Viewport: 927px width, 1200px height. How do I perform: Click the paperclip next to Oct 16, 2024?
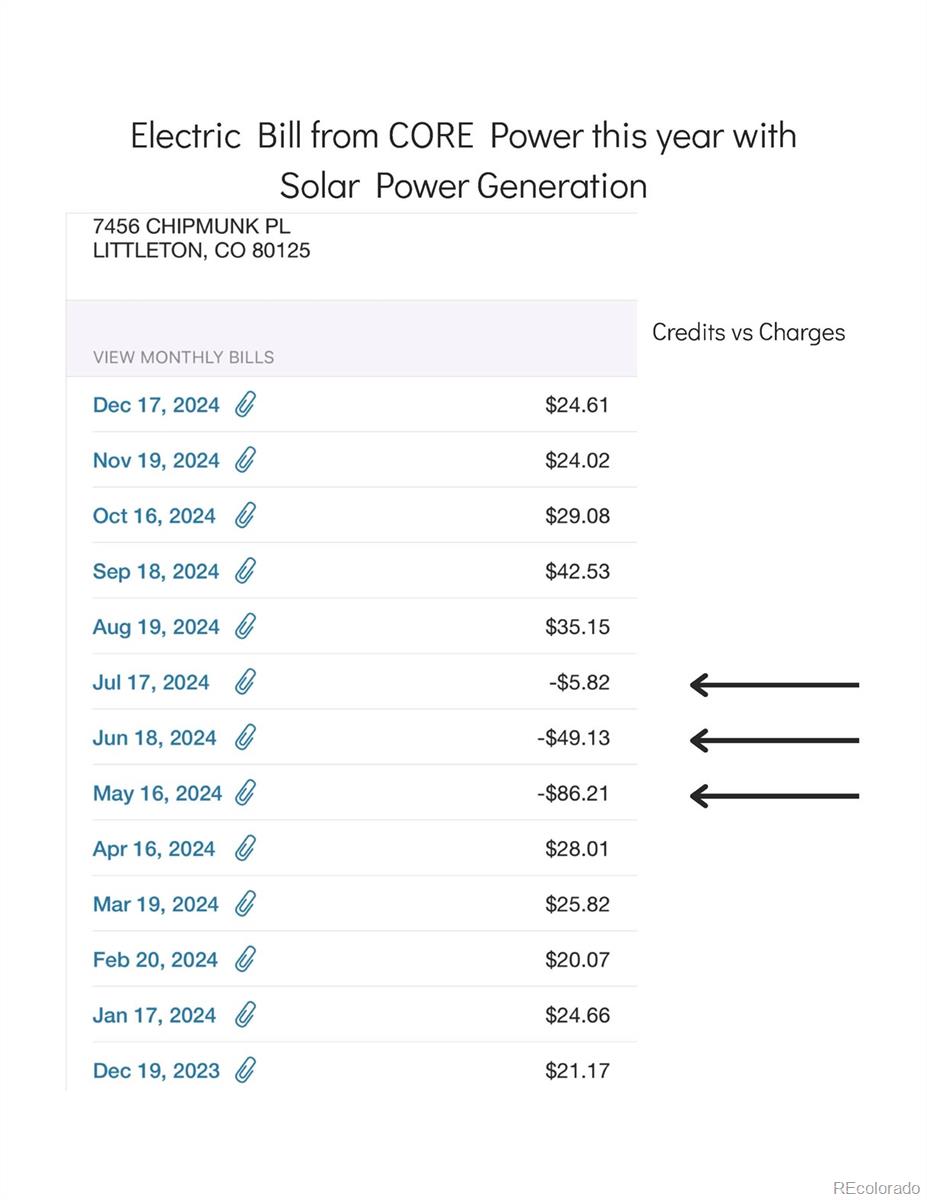click(x=245, y=516)
